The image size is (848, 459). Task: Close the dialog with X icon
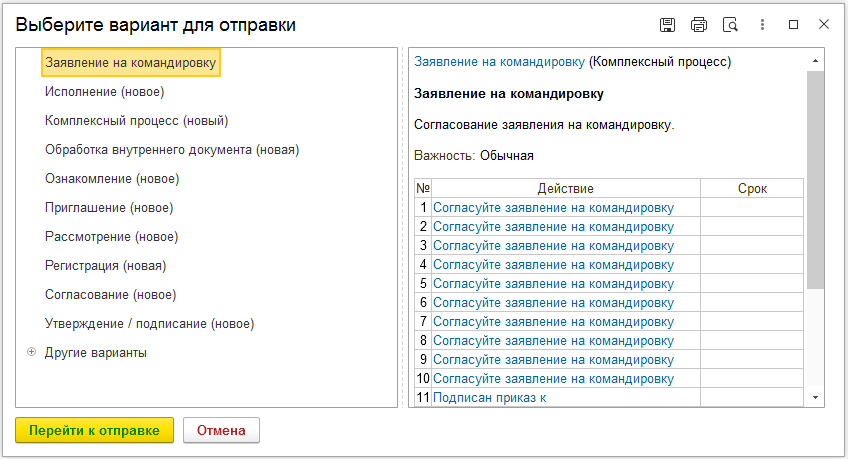click(824, 24)
